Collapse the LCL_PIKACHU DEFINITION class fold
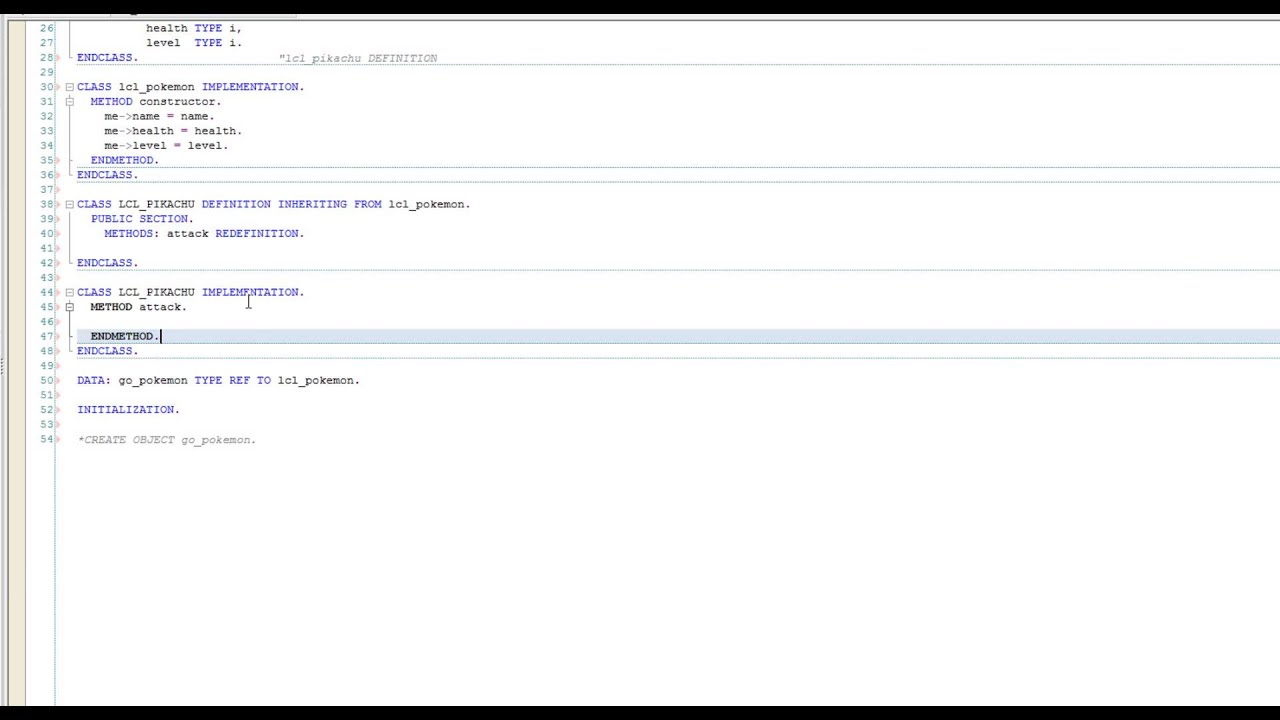1280x720 pixels. tap(69, 204)
